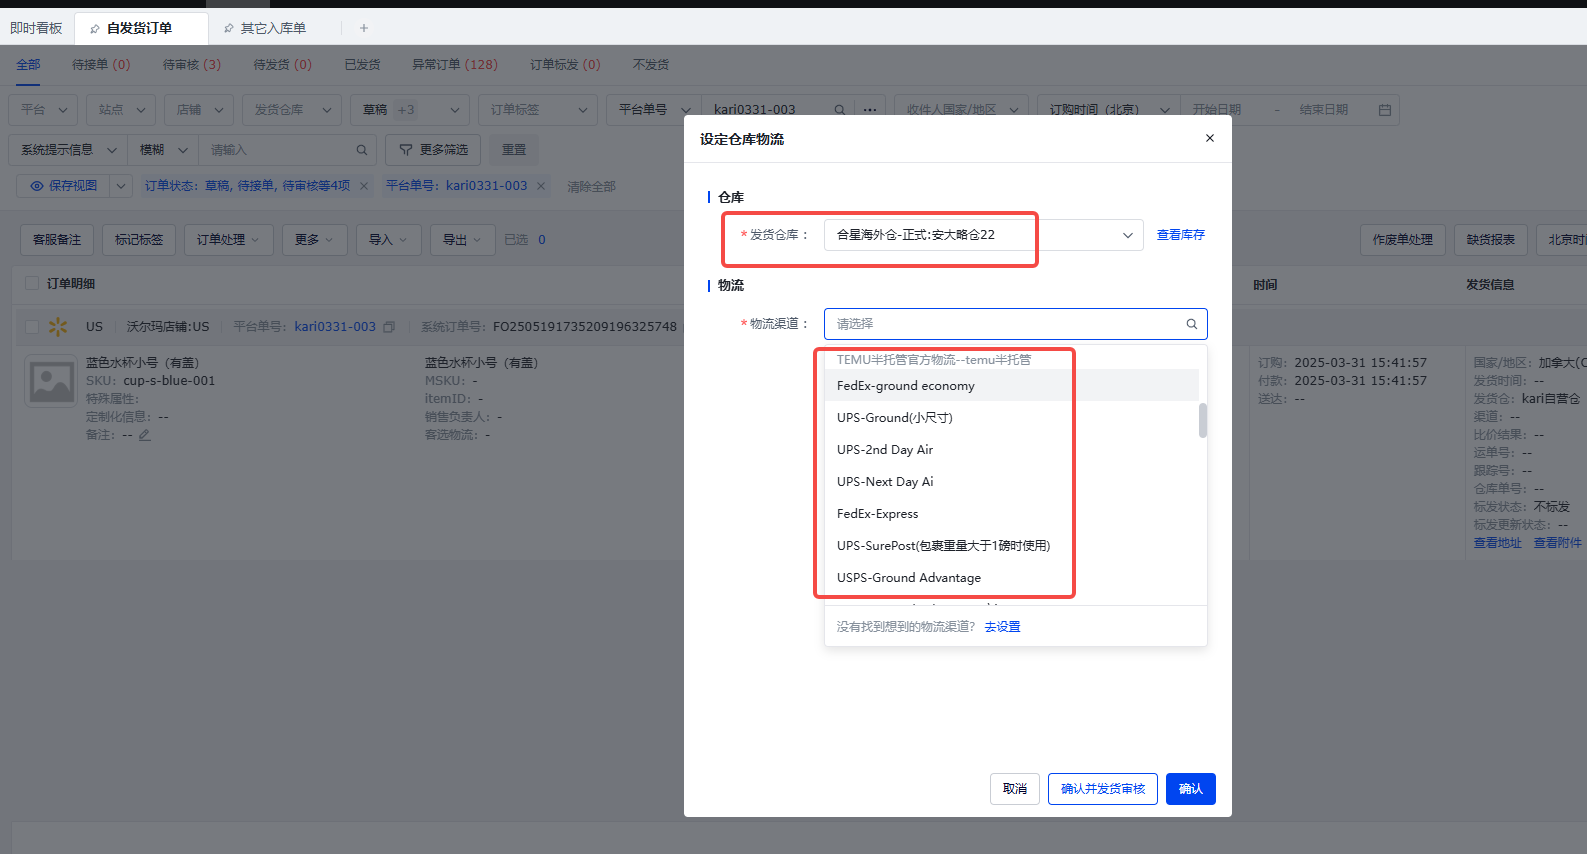Screen dimensions: 1587x854
Task: Click the 查看附件 link
Action: (x=1558, y=543)
